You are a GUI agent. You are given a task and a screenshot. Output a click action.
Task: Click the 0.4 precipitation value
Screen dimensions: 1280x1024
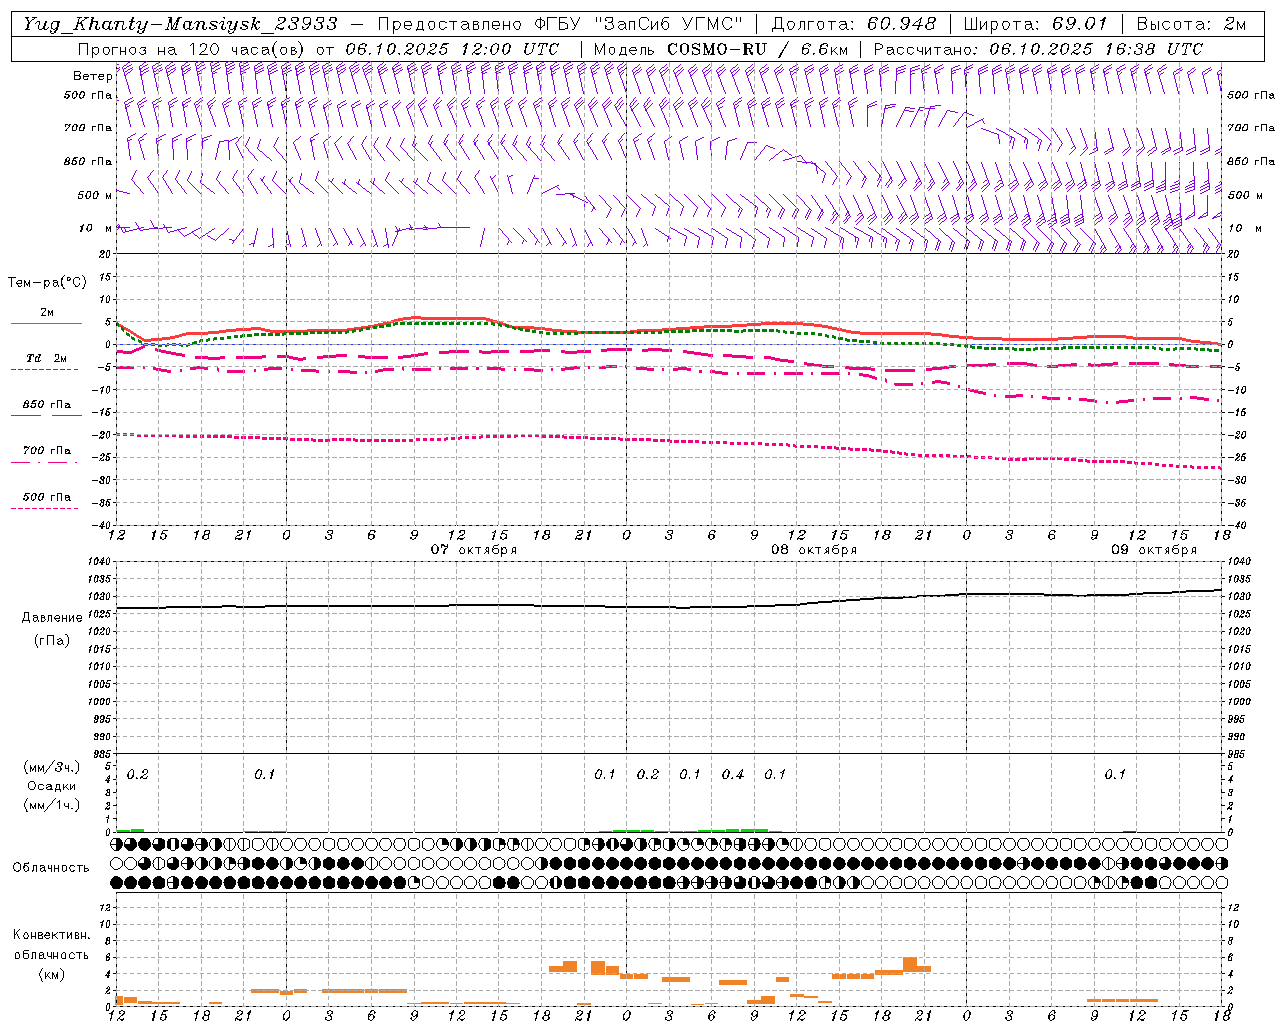(733, 774)
